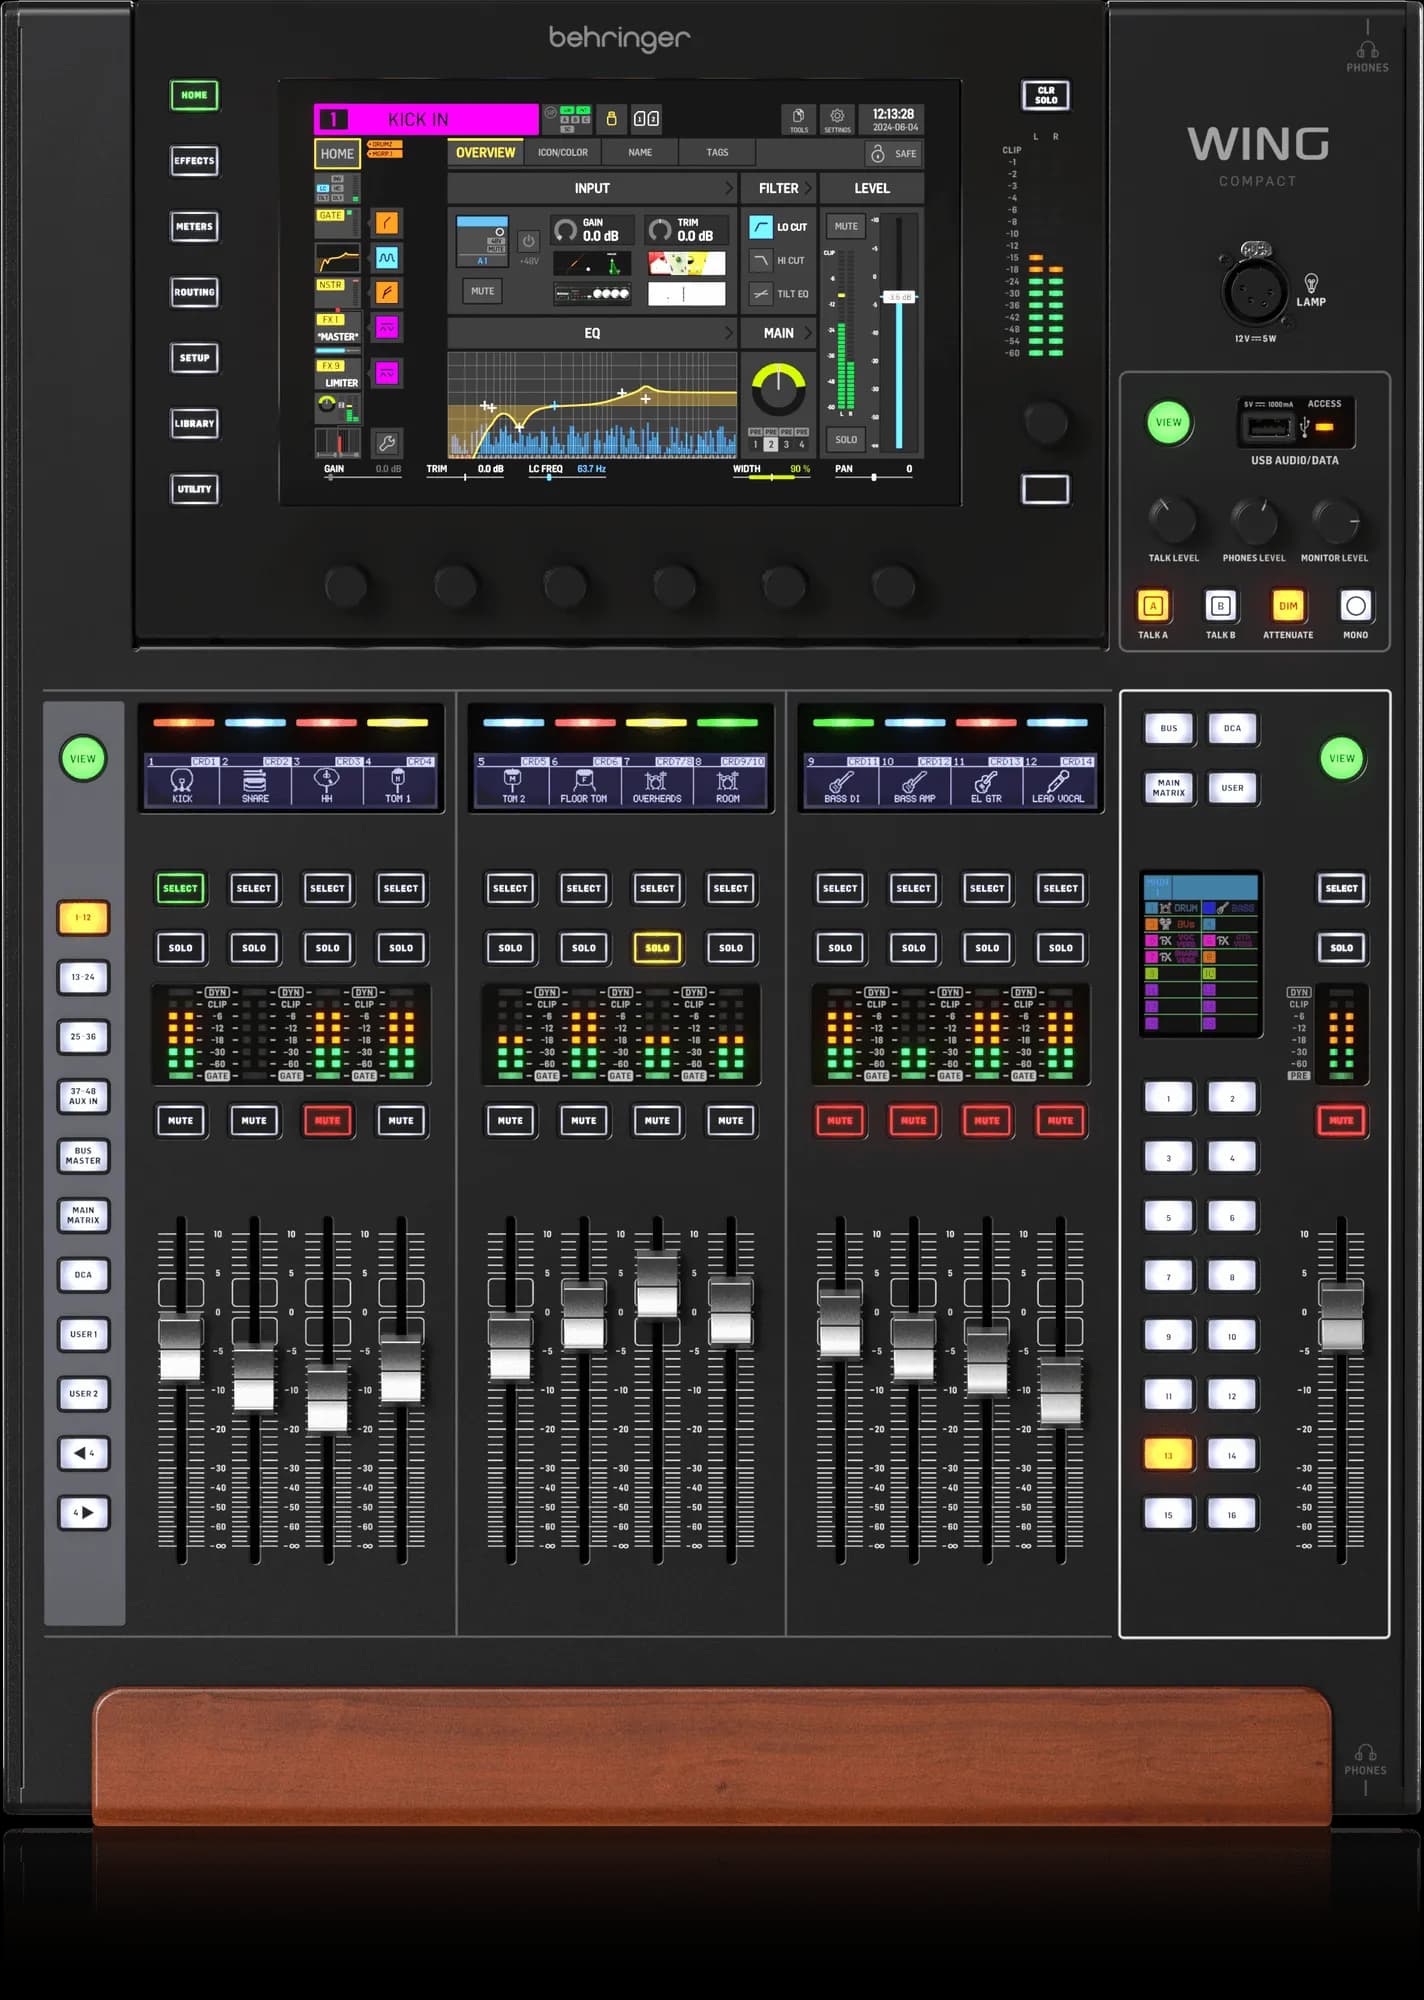Select the 13-24 channel layer button
Screen dimensions: 1424x2000
tap(84, 977)
